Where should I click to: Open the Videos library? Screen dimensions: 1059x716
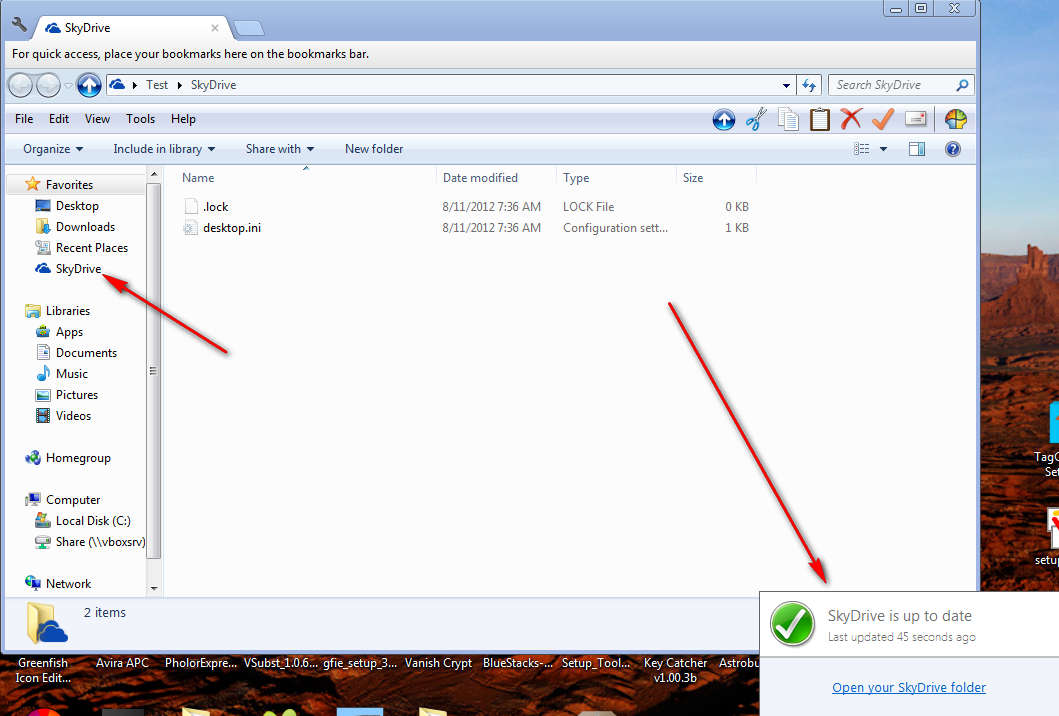pos(73,415)
